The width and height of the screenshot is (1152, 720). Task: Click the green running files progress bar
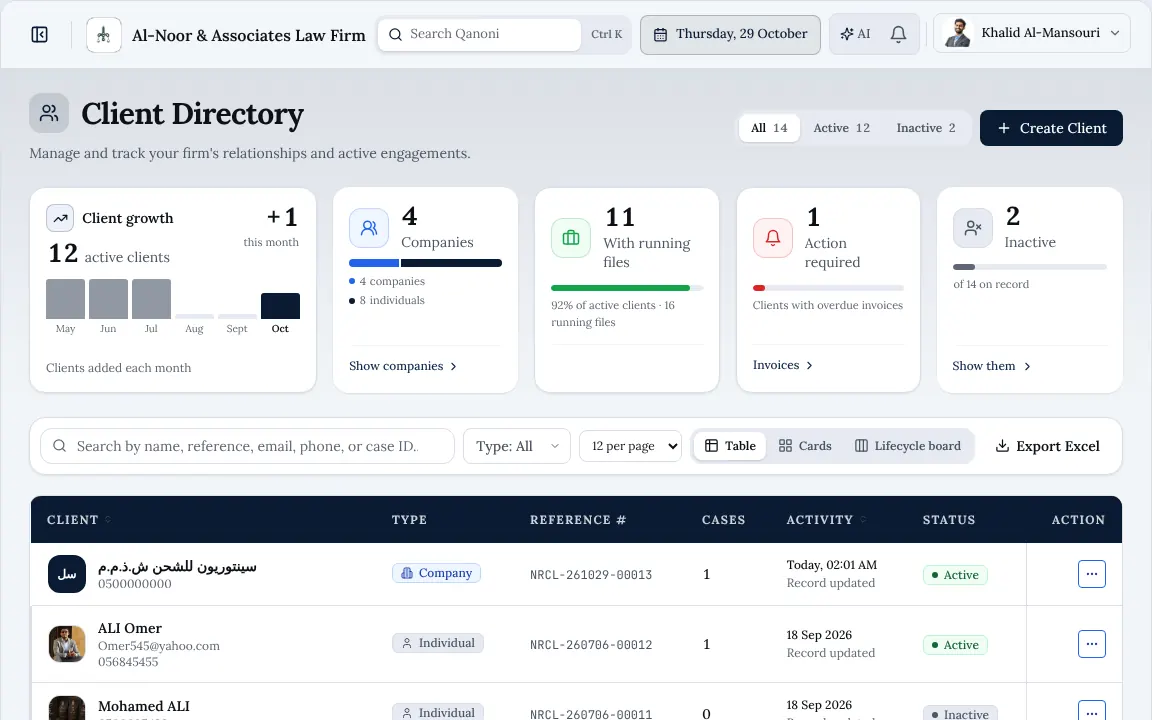(620, 288)
